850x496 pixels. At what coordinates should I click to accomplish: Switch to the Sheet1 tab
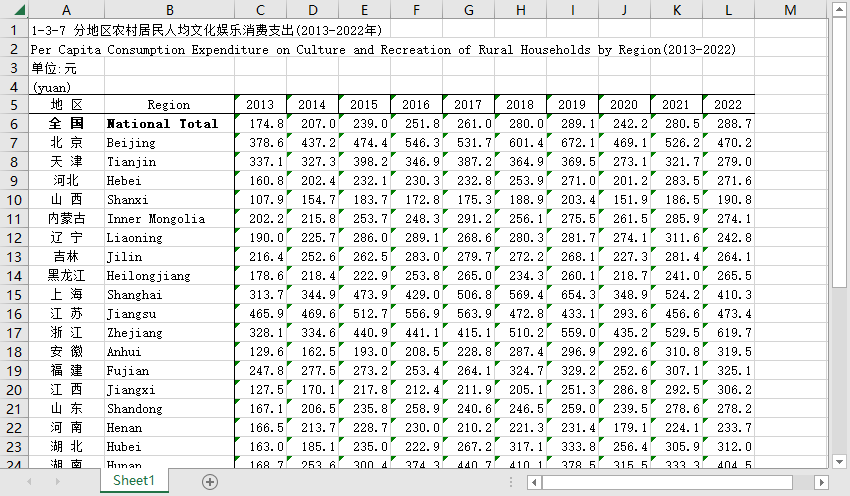[134, 480]
